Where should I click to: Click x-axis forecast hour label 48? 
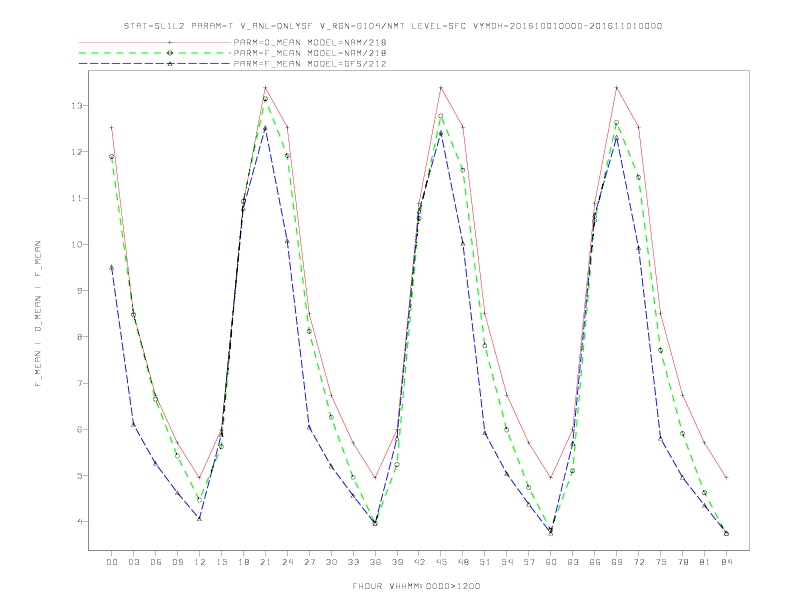(463, 562)
